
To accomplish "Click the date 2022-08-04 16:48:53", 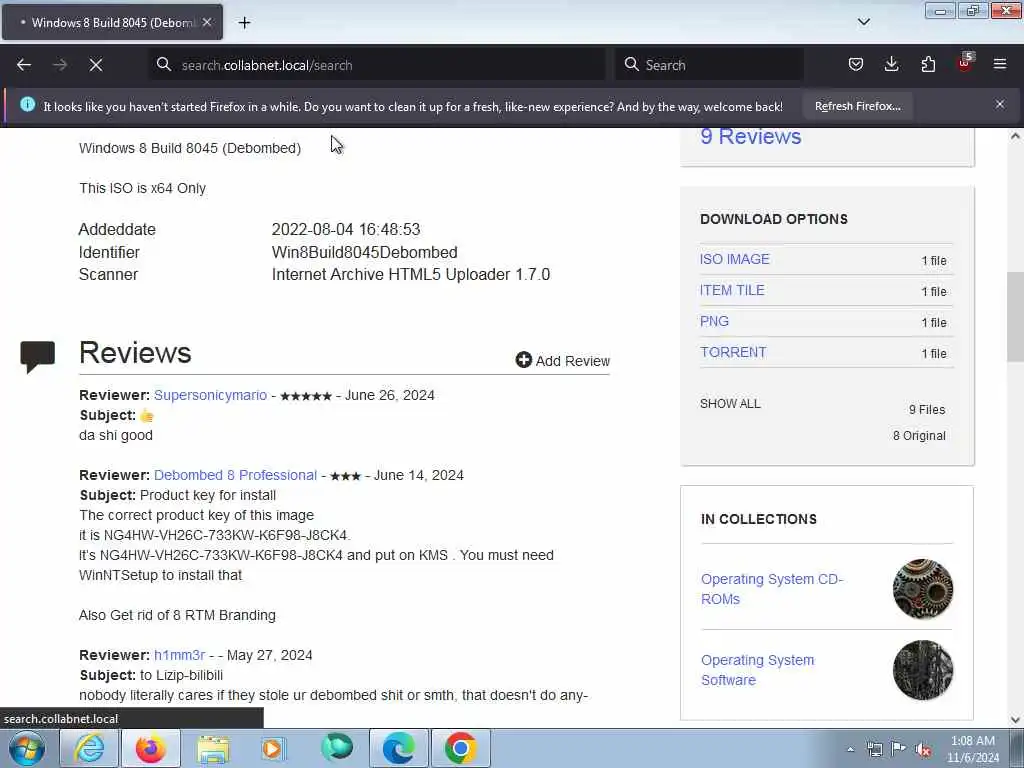I will click(346, 229).
